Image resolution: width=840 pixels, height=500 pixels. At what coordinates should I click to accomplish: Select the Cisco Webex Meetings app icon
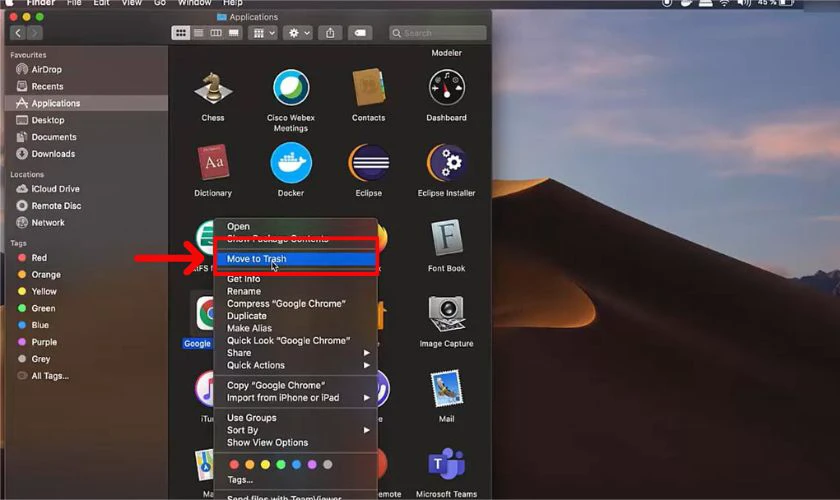(291, 88)
